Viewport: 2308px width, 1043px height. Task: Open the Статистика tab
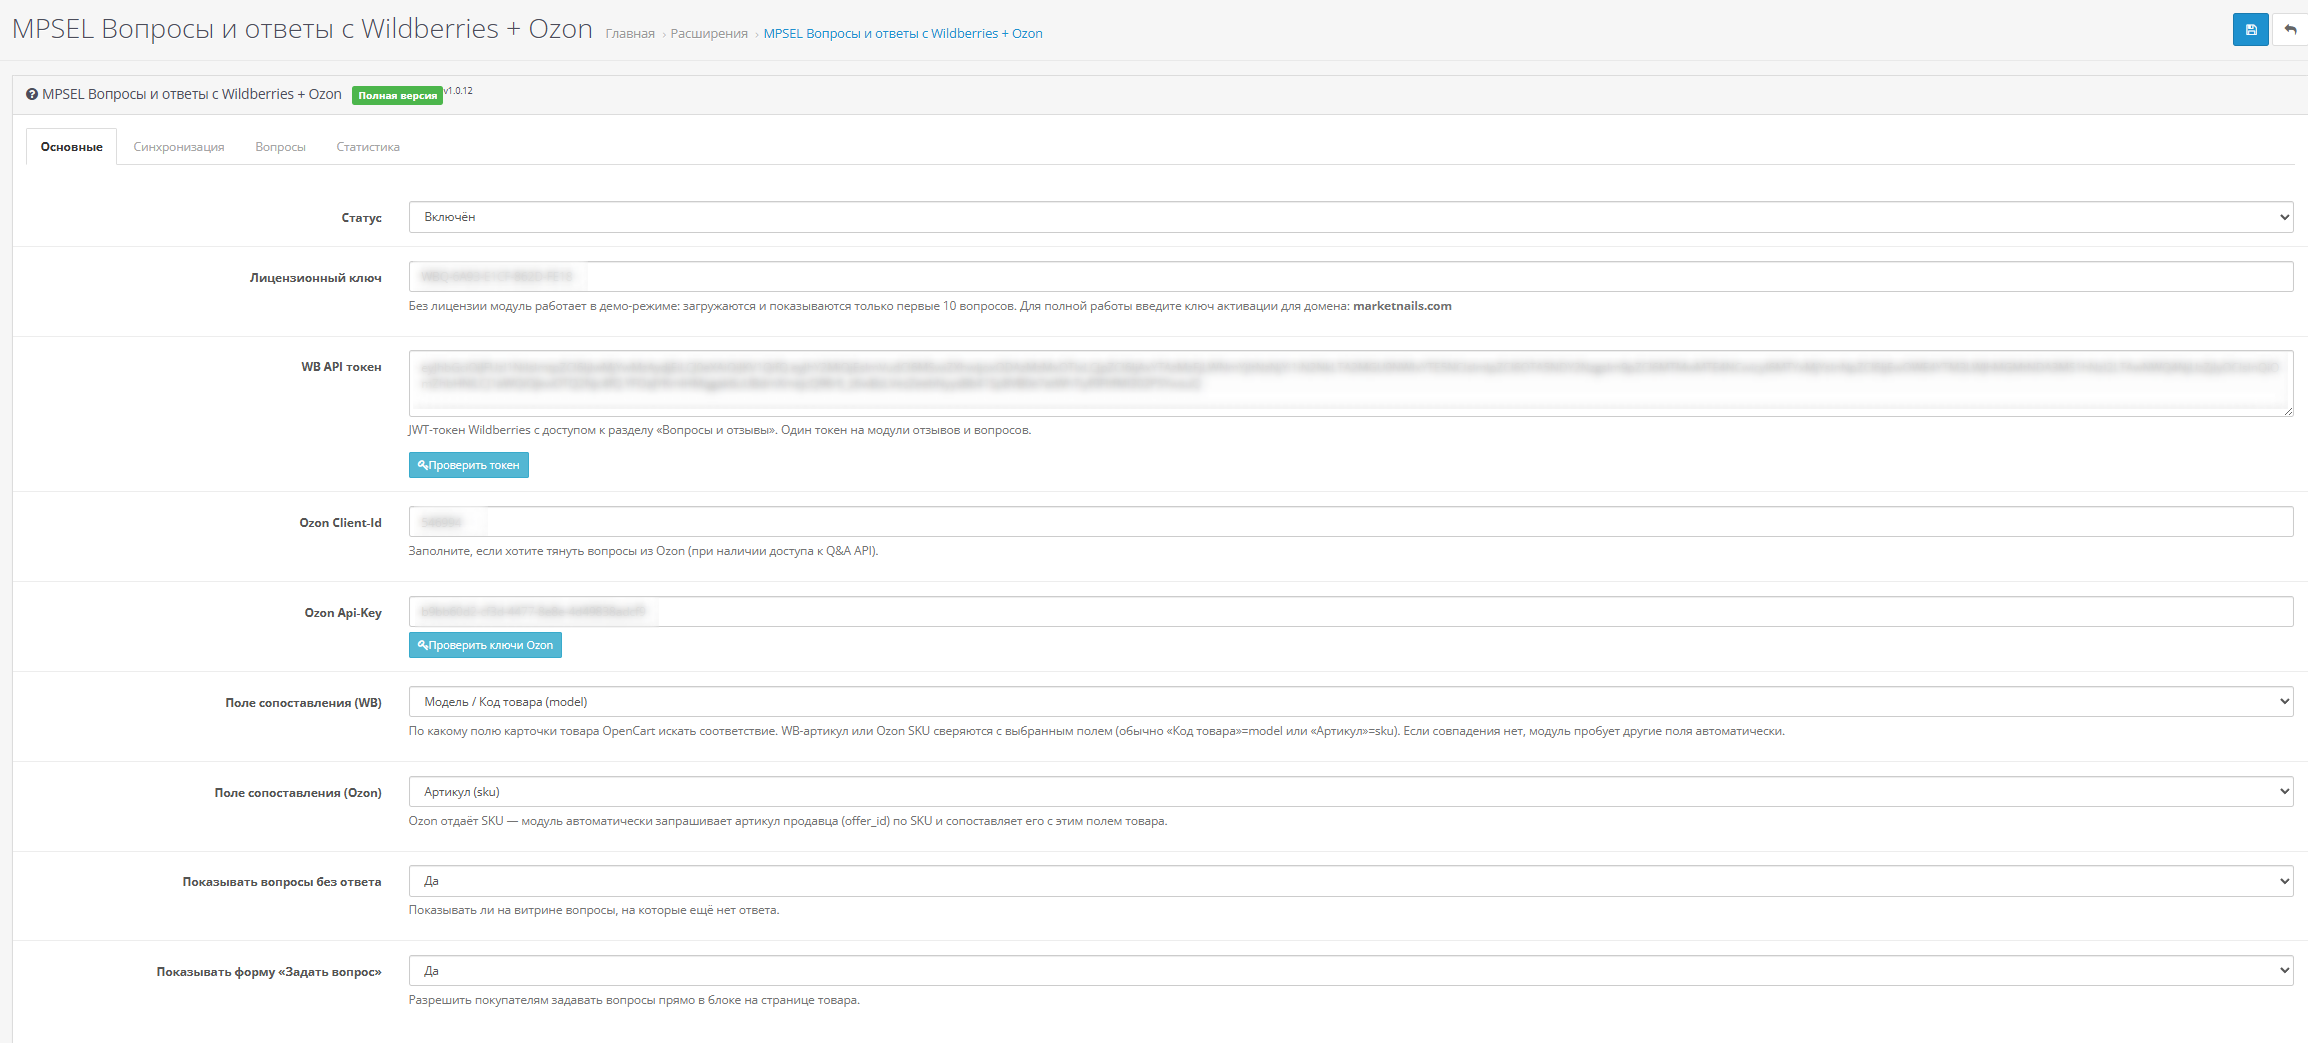(x=368, y=147)
